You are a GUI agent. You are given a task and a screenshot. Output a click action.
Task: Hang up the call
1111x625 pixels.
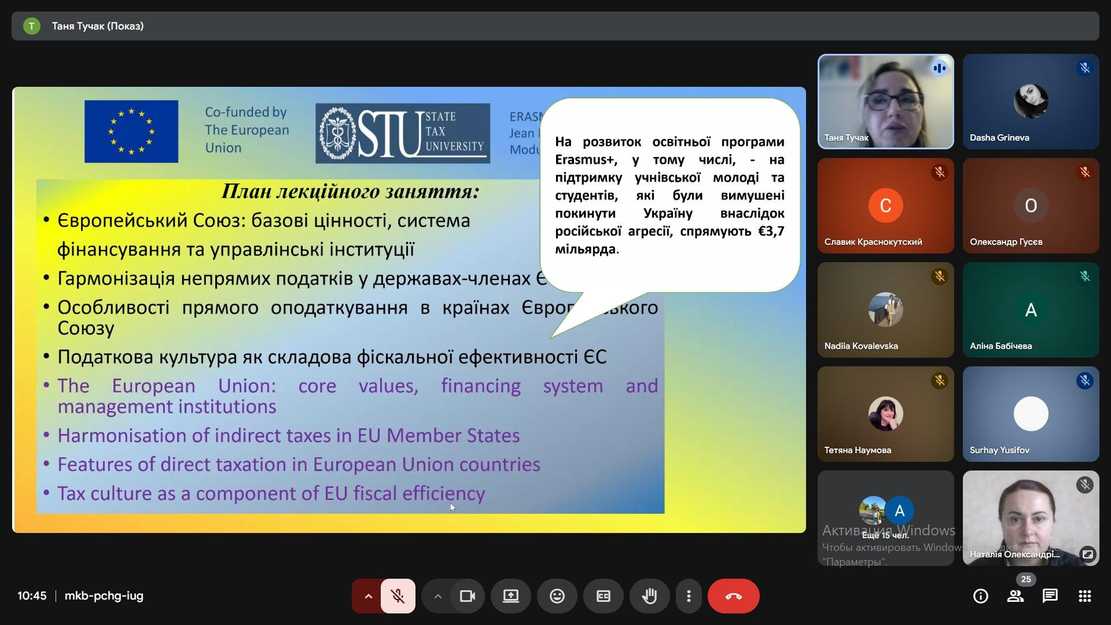(733, 596)
